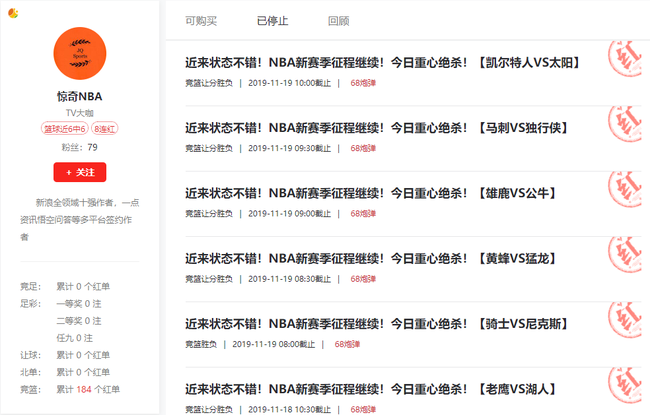Viewport: 650px width, 415px height.
Task: Click the small orange logo icon at top left
Action: [x=13, y=13]
